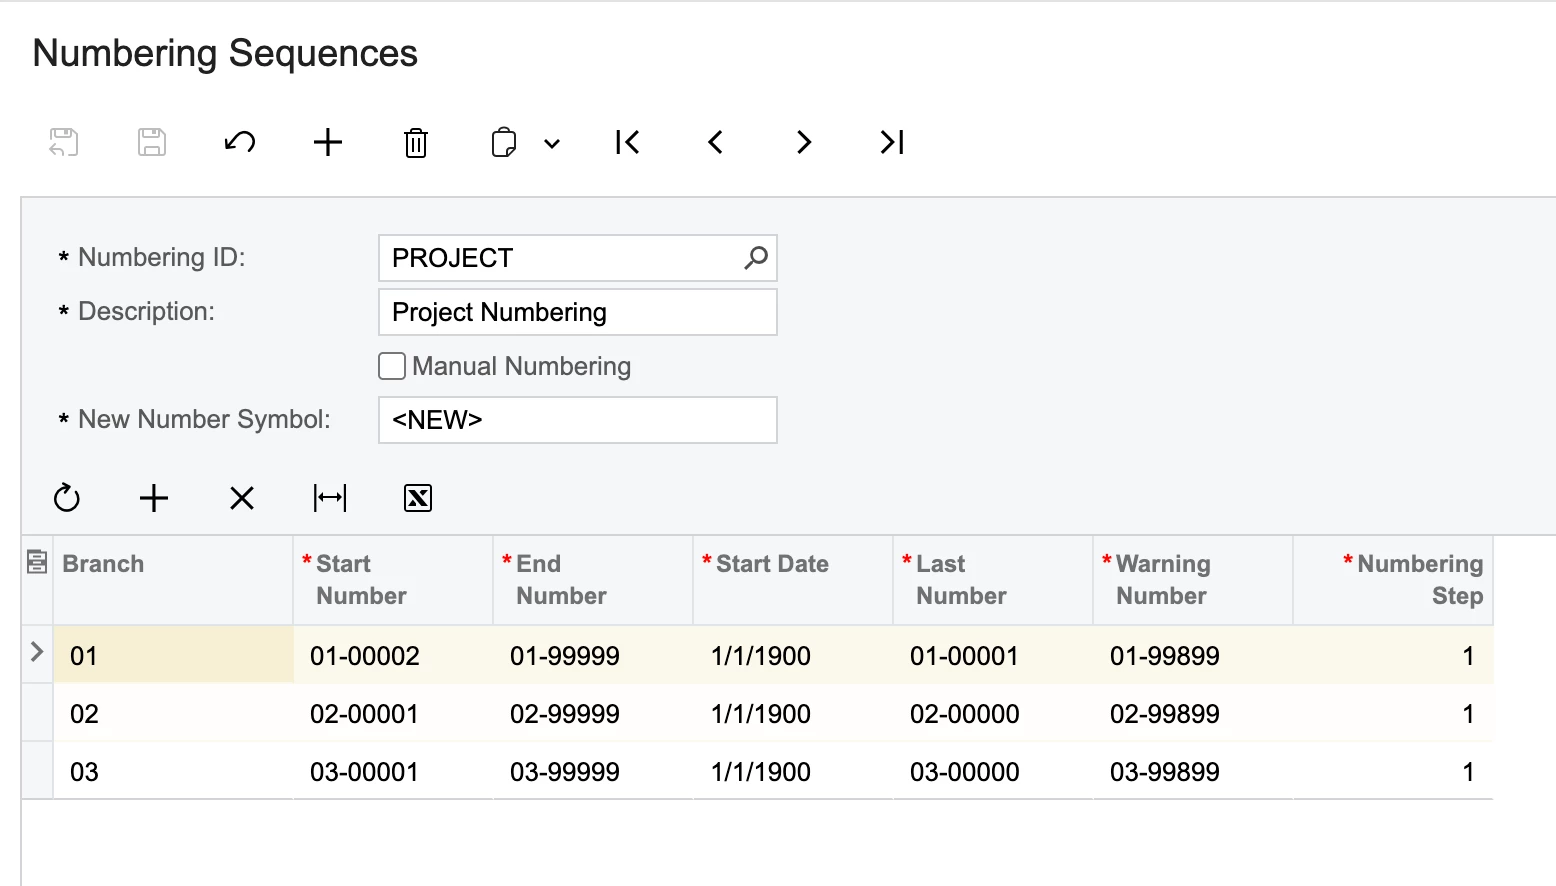This screenshot has height=886, width=1556.
Task: Click the Save and Close icon
Action: [64, 142]
